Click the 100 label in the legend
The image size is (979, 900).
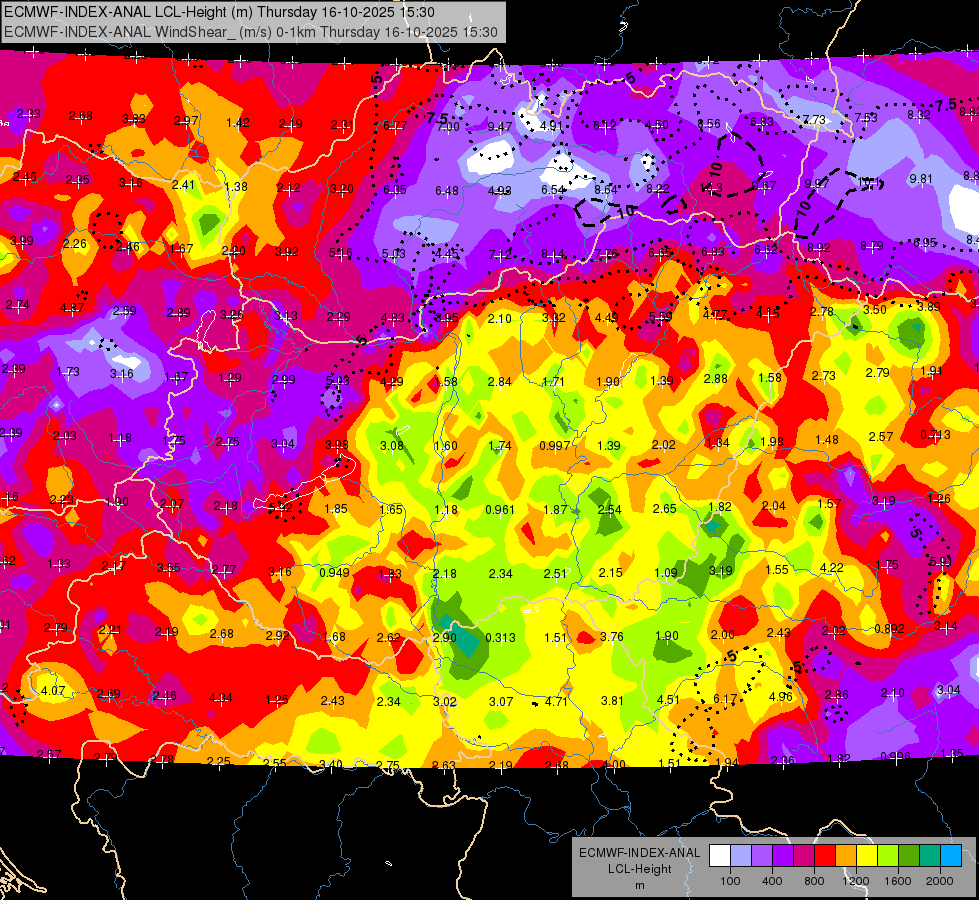[x=730, y=881]
